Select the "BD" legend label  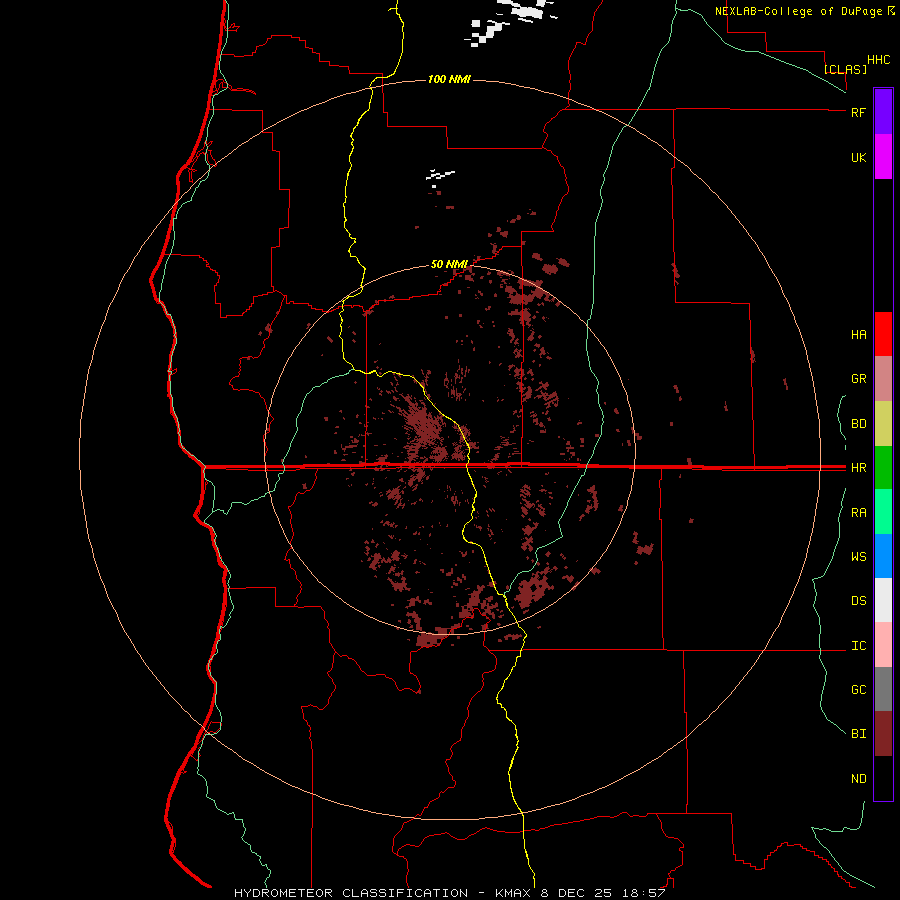coord(858,424)
